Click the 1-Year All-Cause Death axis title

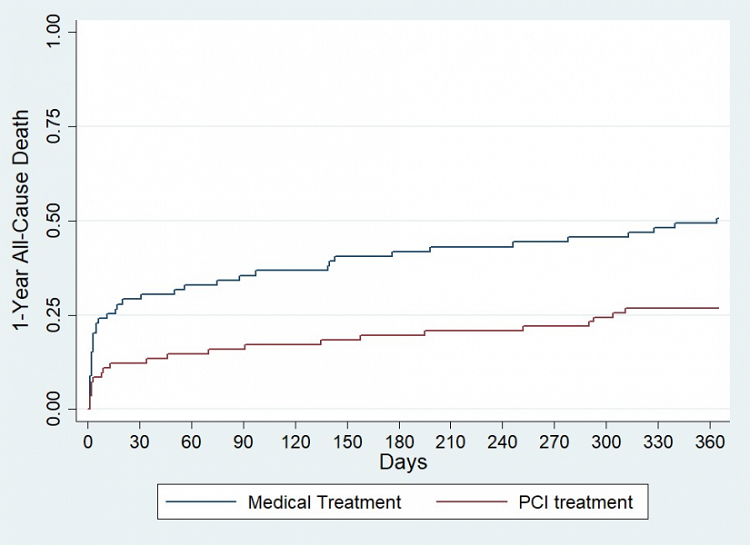click(22, 222)
